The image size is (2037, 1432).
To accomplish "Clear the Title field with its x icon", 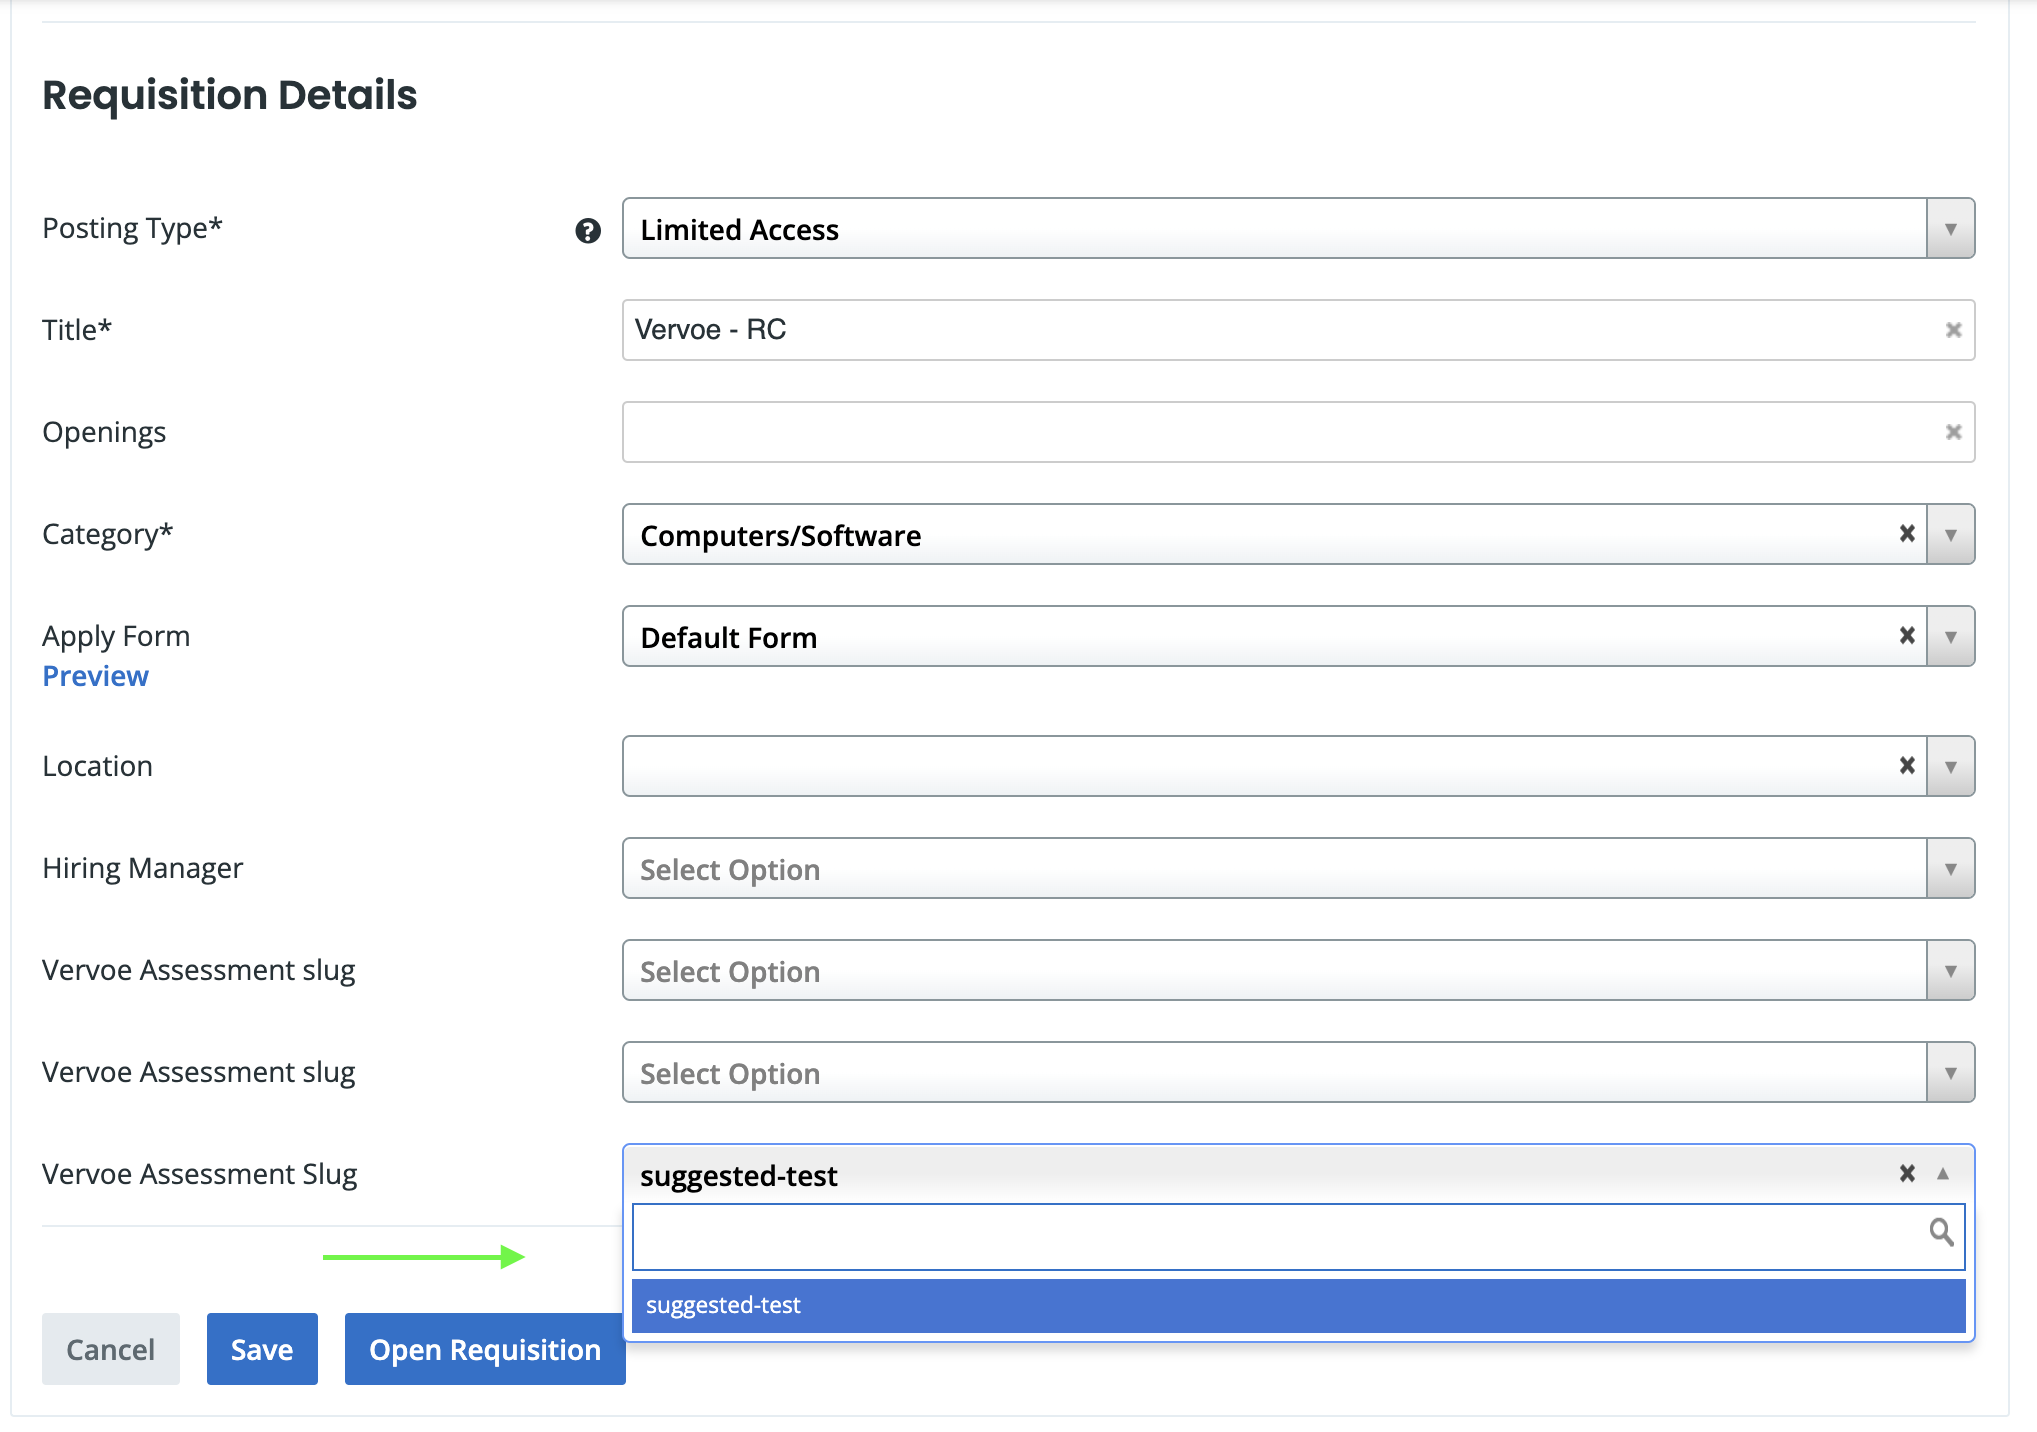I will tap(1953, 330).
